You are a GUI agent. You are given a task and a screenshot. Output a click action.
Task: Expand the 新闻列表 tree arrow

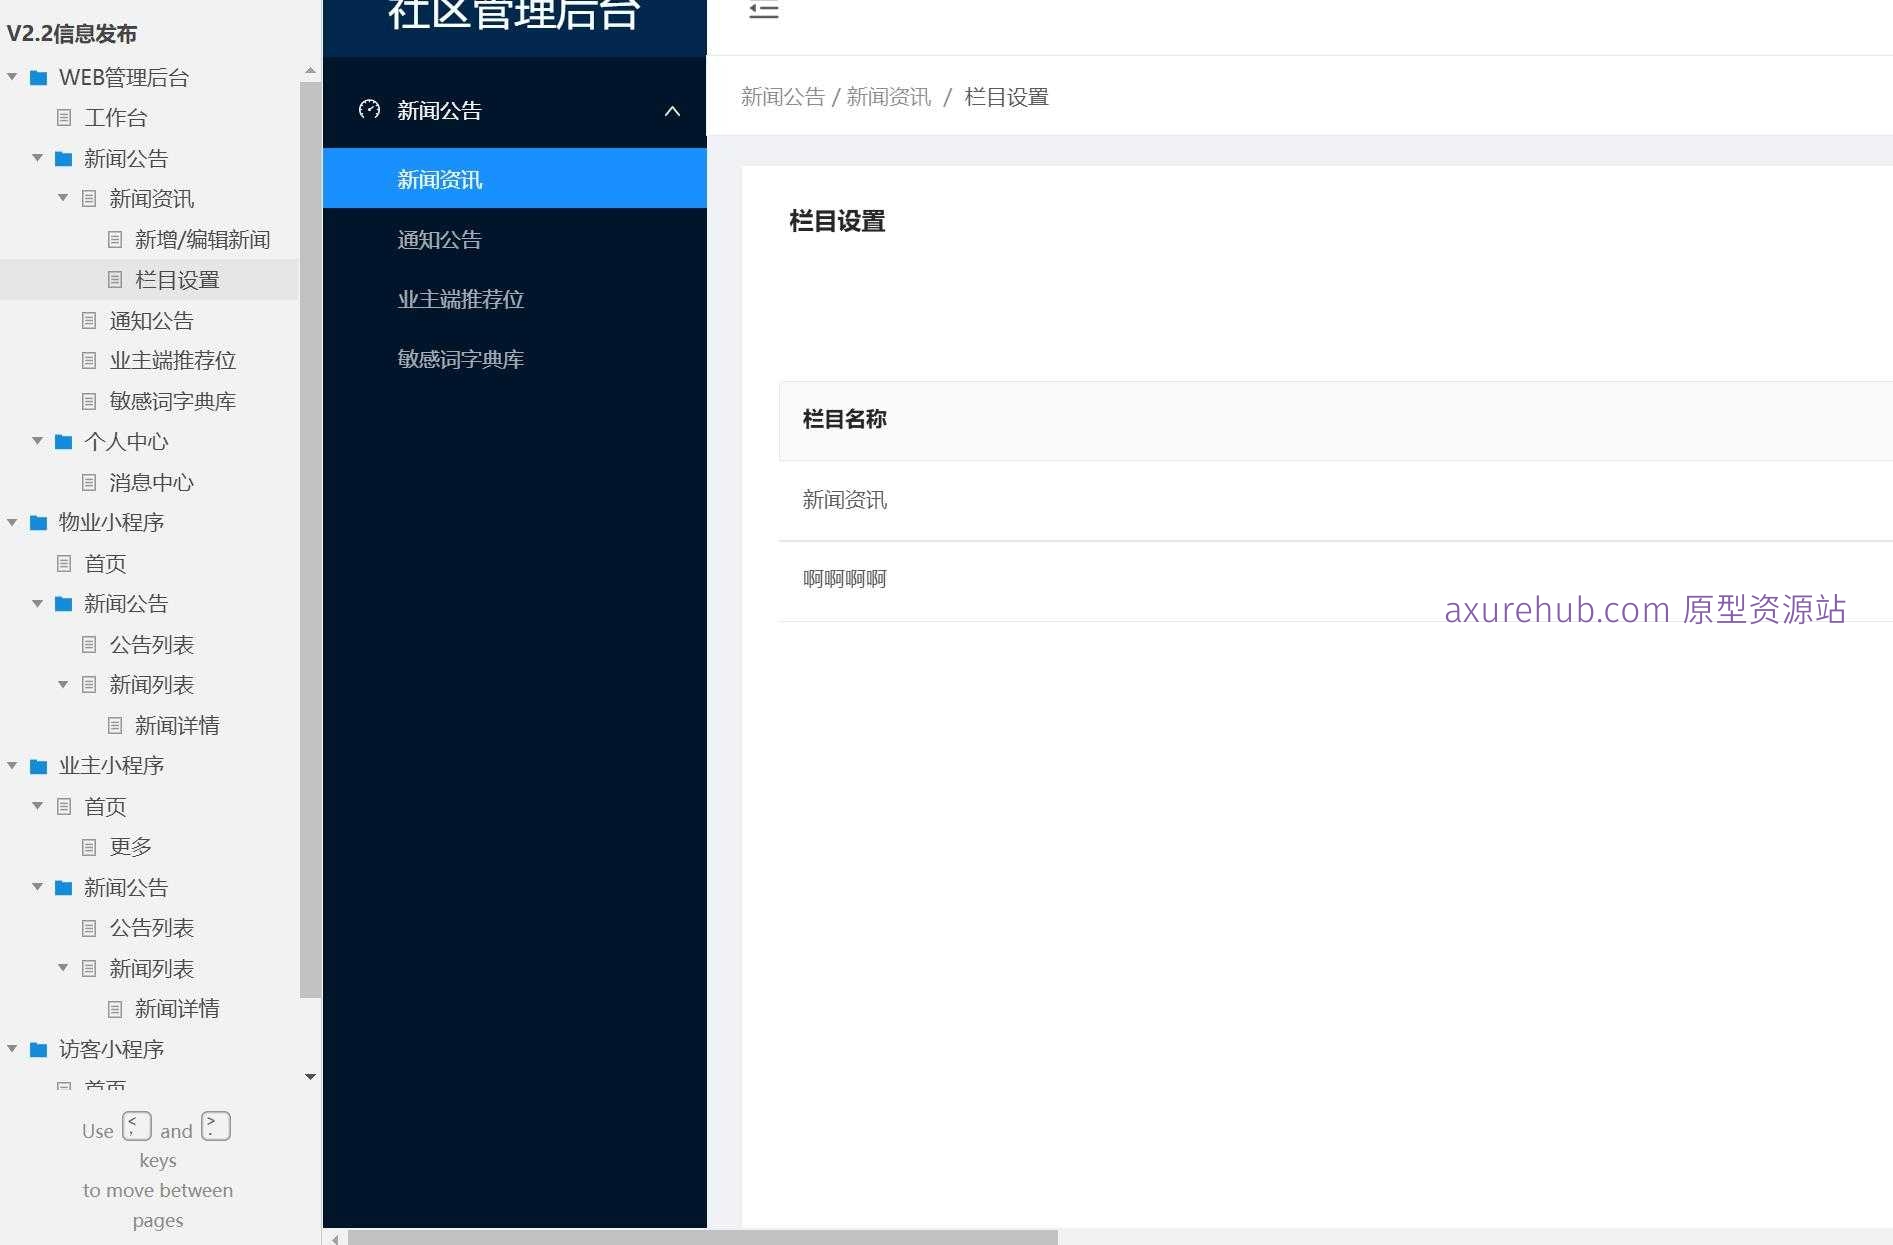pyautogui.click(x=63, y=685)
